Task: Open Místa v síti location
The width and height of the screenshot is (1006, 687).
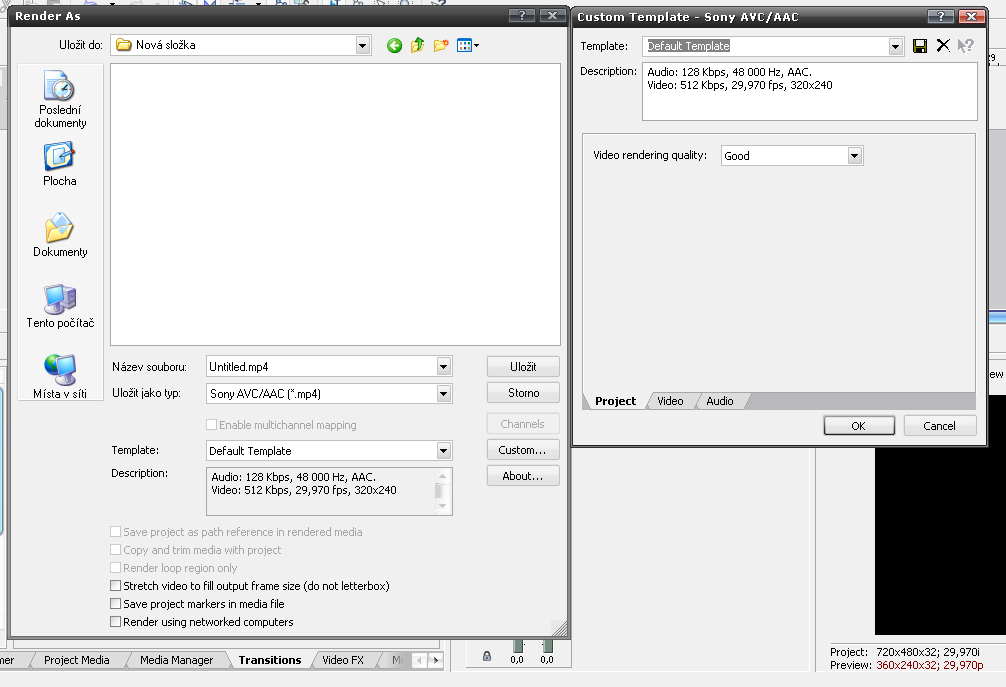Action: click(60, 377)
